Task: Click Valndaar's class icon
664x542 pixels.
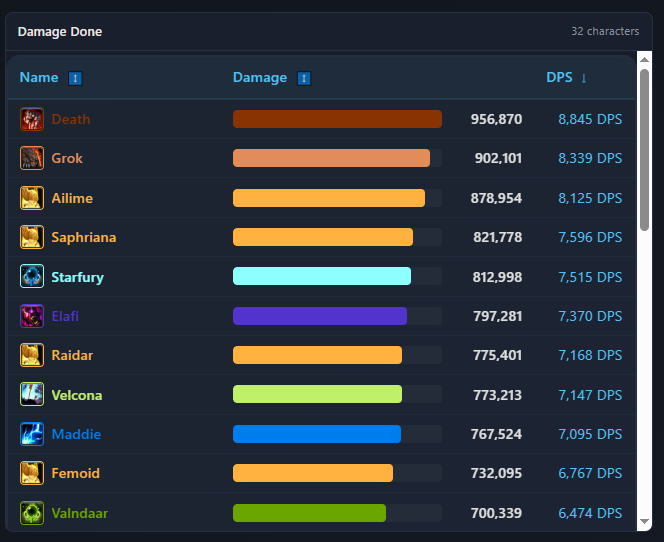Action: tap(32, 513)
